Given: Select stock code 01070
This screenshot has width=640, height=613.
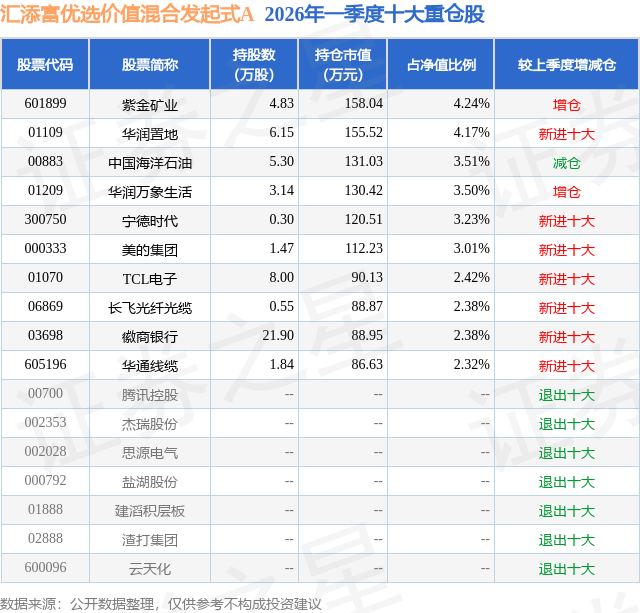Looking at the screenshot, I should 45,278.
